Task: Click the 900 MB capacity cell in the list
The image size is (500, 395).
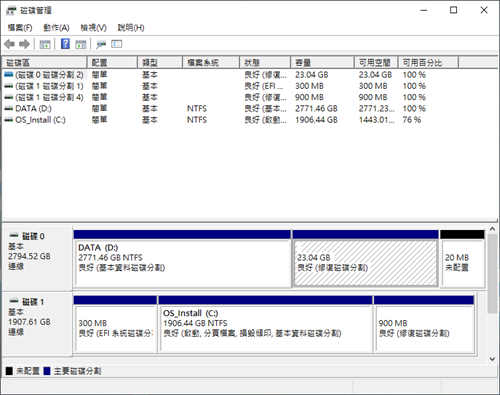Action: click(x=309, y=97)
